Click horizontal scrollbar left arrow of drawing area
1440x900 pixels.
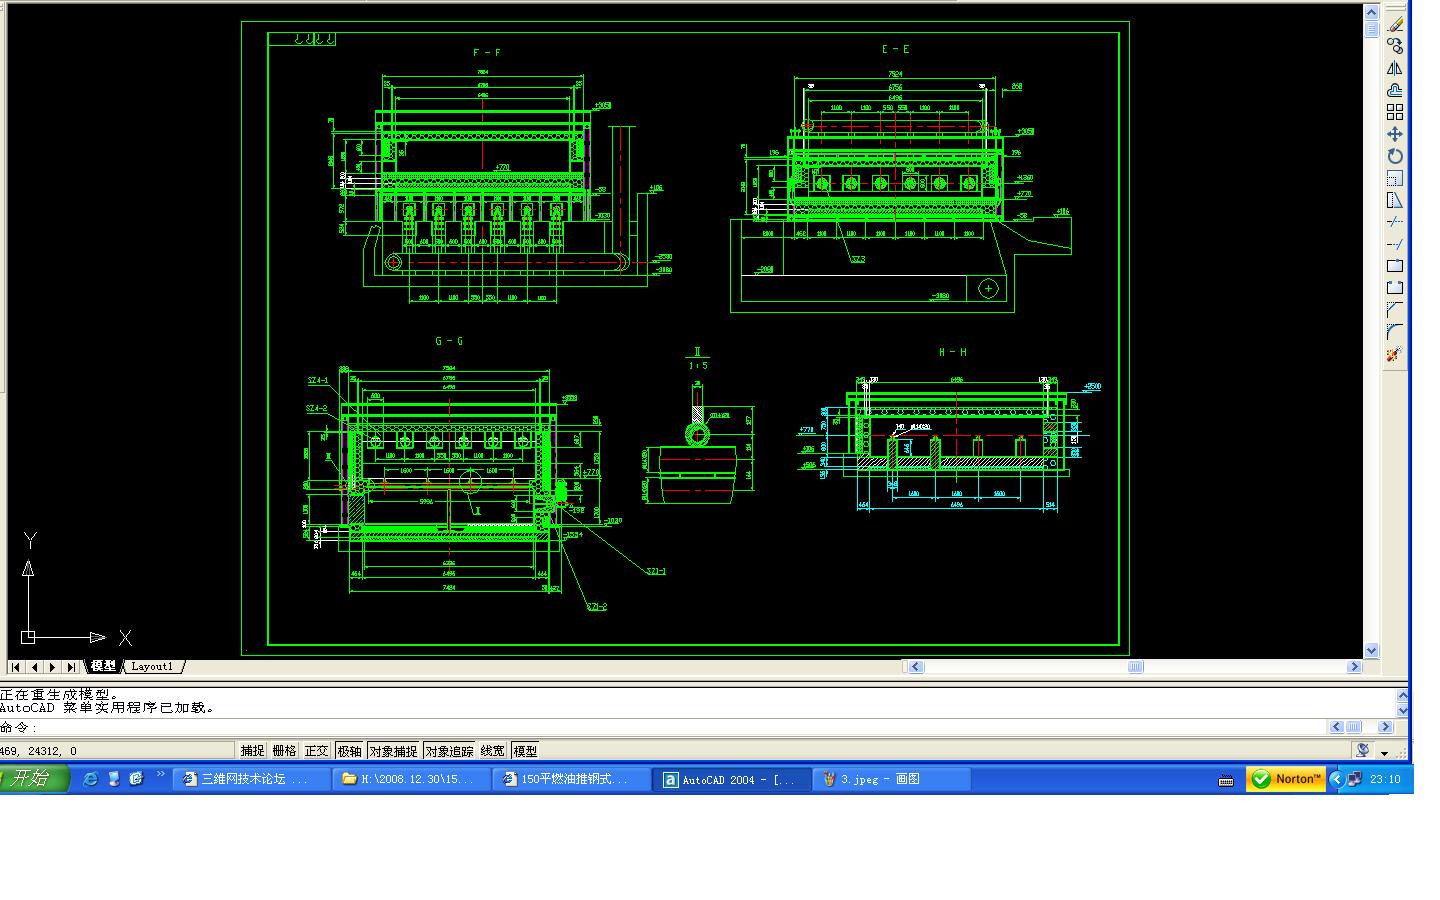[x=915, y=667]
